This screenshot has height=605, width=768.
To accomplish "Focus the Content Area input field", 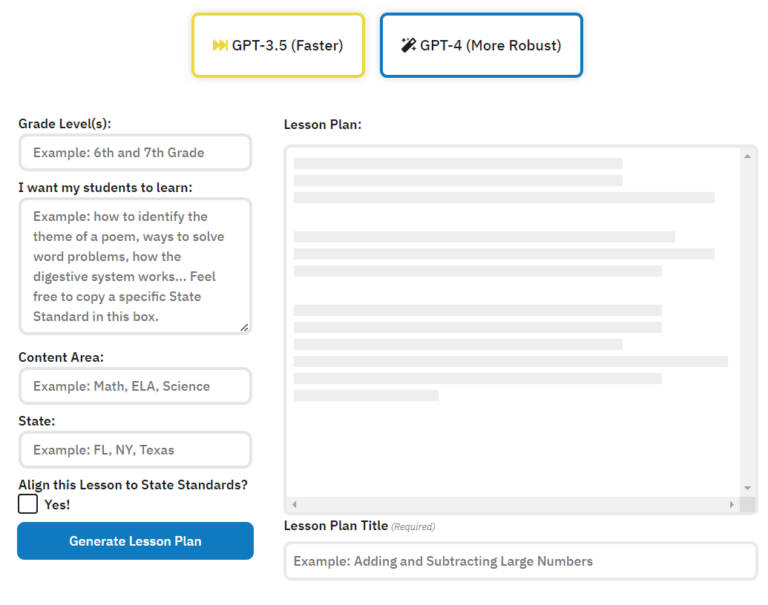I will 135,386.
